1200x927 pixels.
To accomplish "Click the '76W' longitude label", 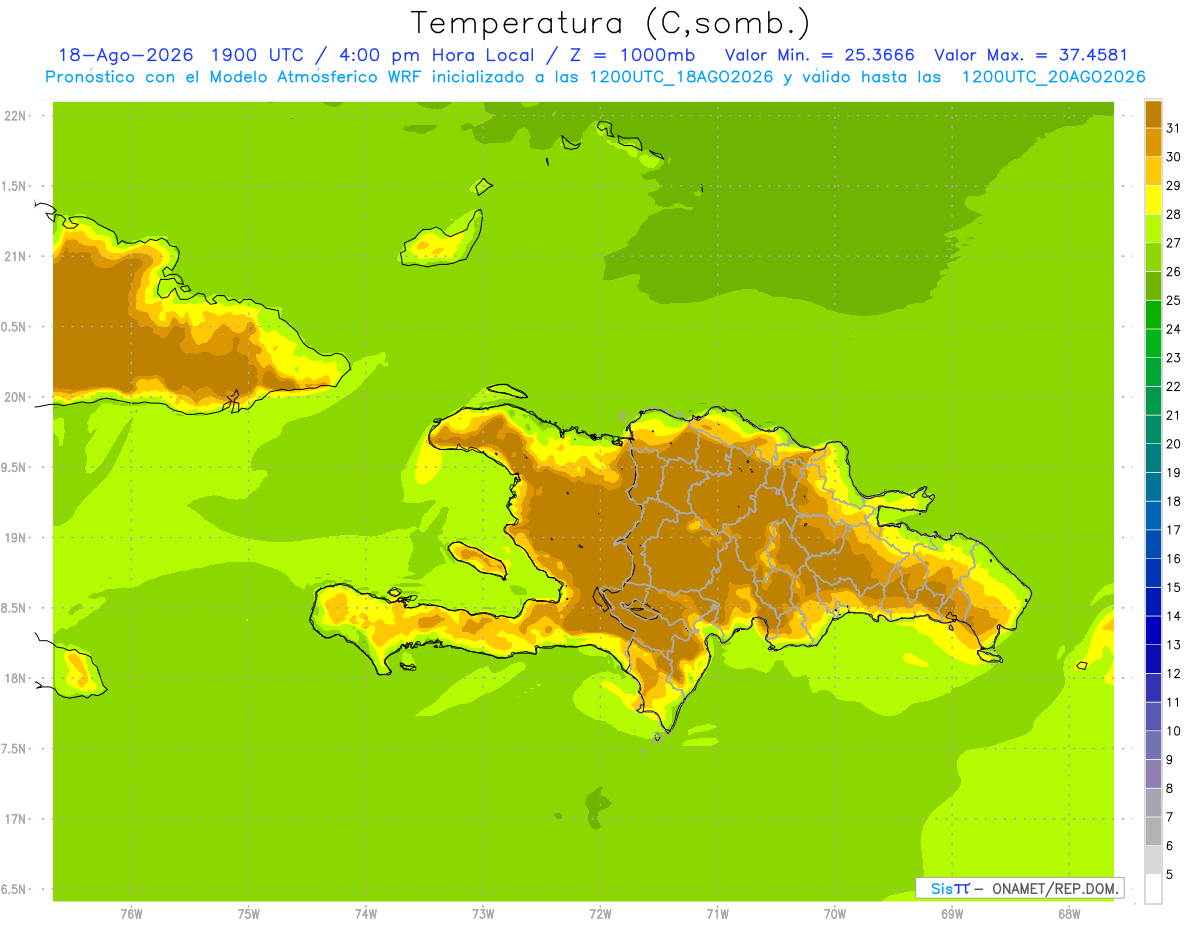I will [131, 914].
